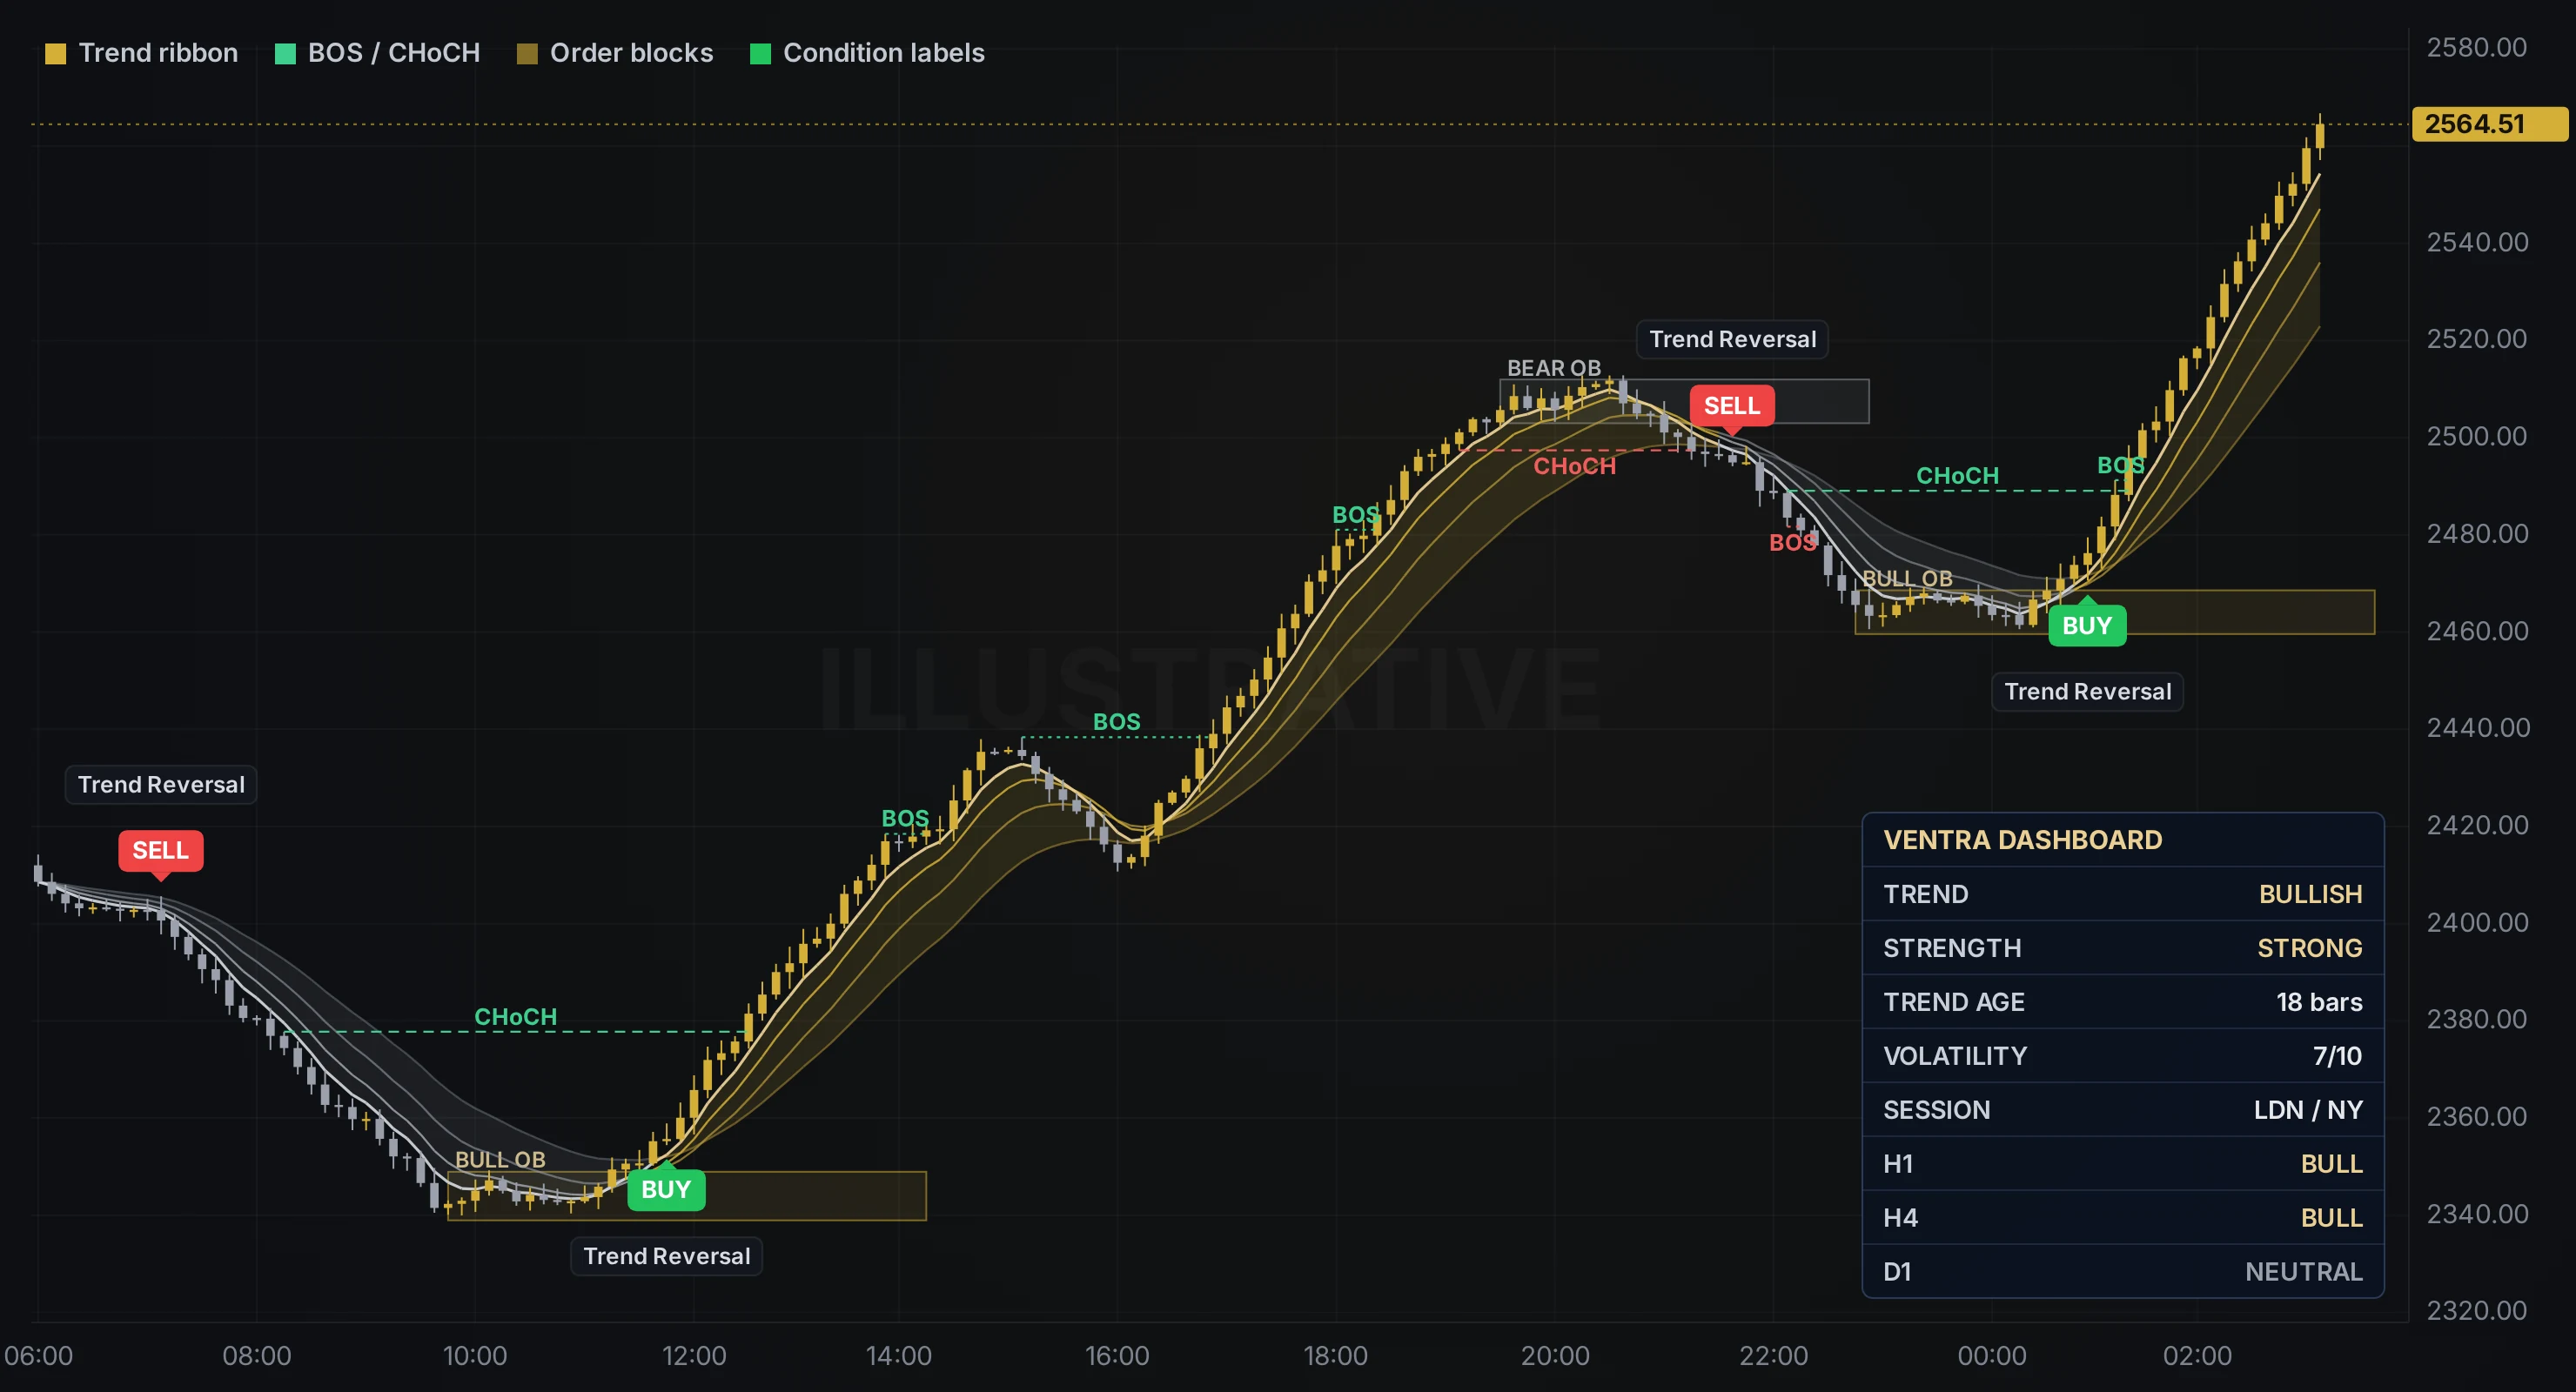Click the 2500.00 price axis label
The height and width of the screenshot is (1392, 2576).
click(x=2477, y=436)
